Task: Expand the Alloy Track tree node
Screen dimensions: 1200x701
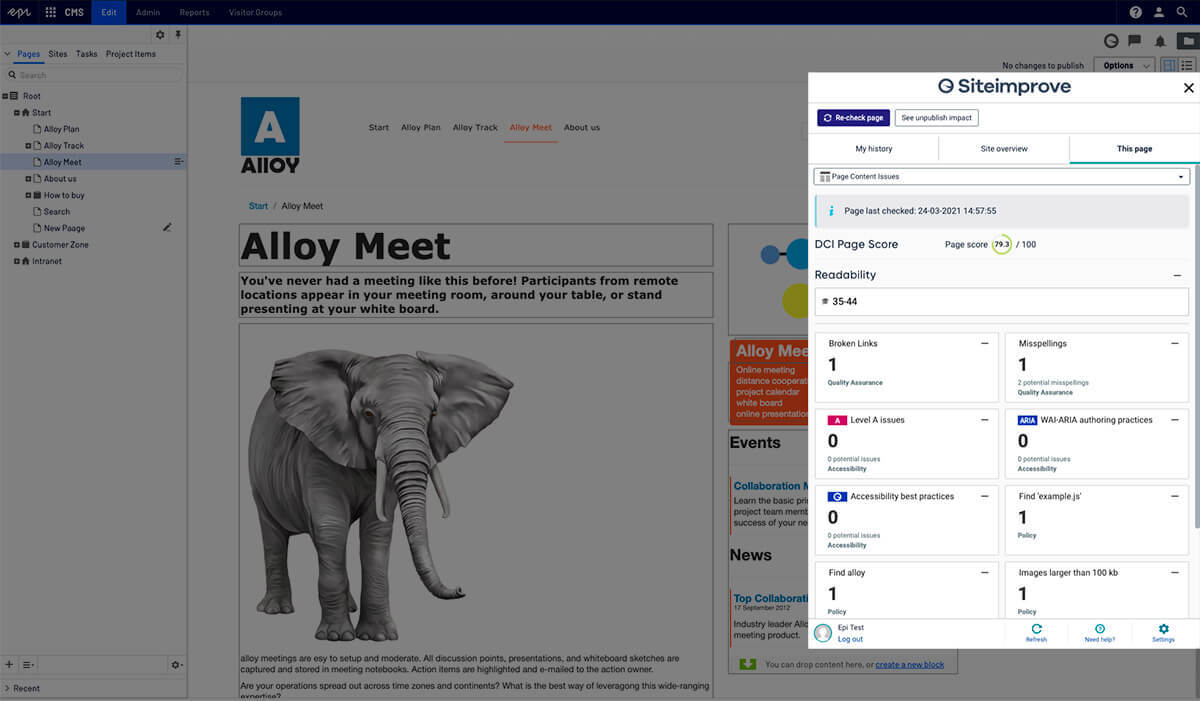Action: click(x=28, y=145)
